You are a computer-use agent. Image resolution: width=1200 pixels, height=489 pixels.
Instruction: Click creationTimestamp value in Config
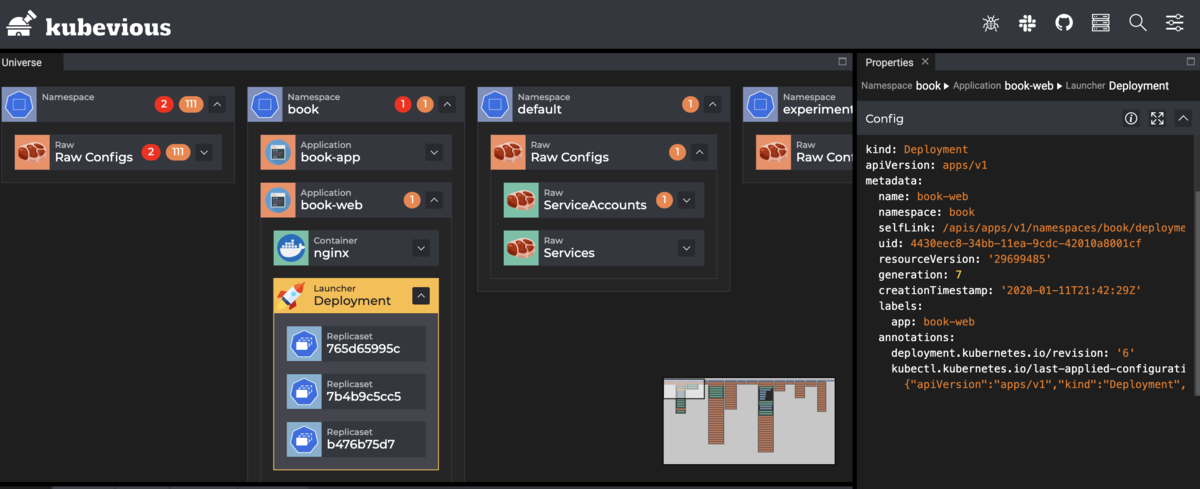click(1072, 291)
